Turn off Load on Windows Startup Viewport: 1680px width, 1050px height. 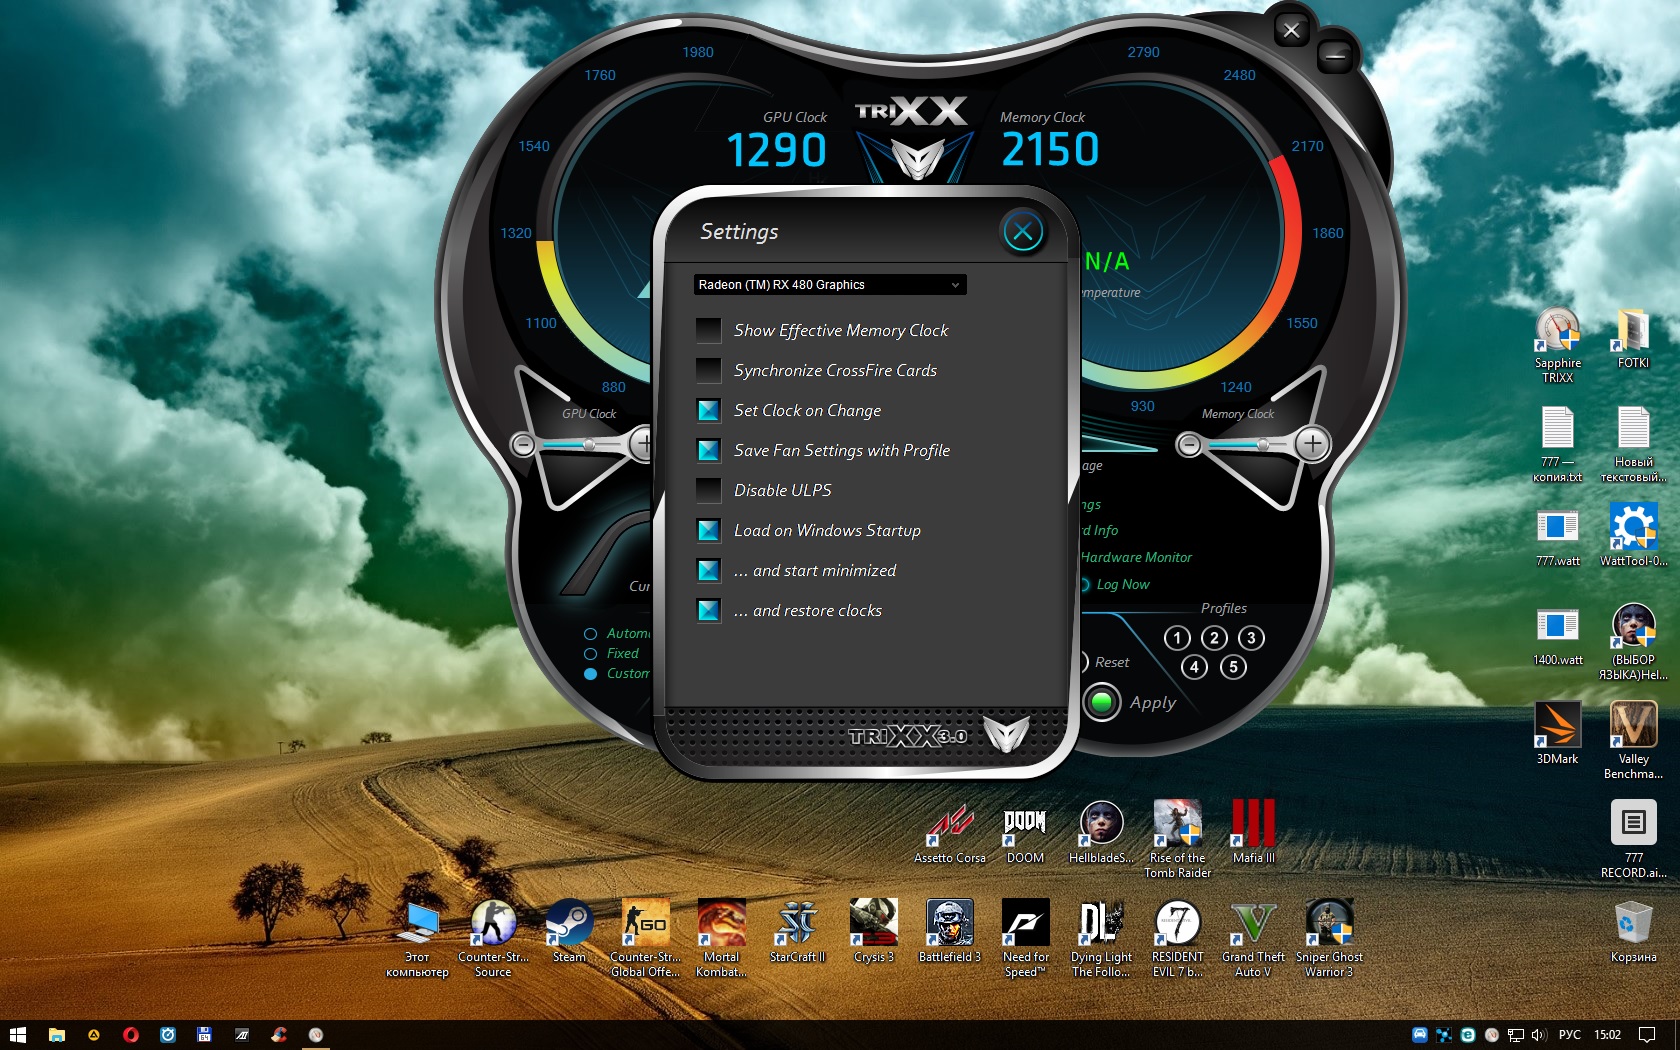(708, 530)
